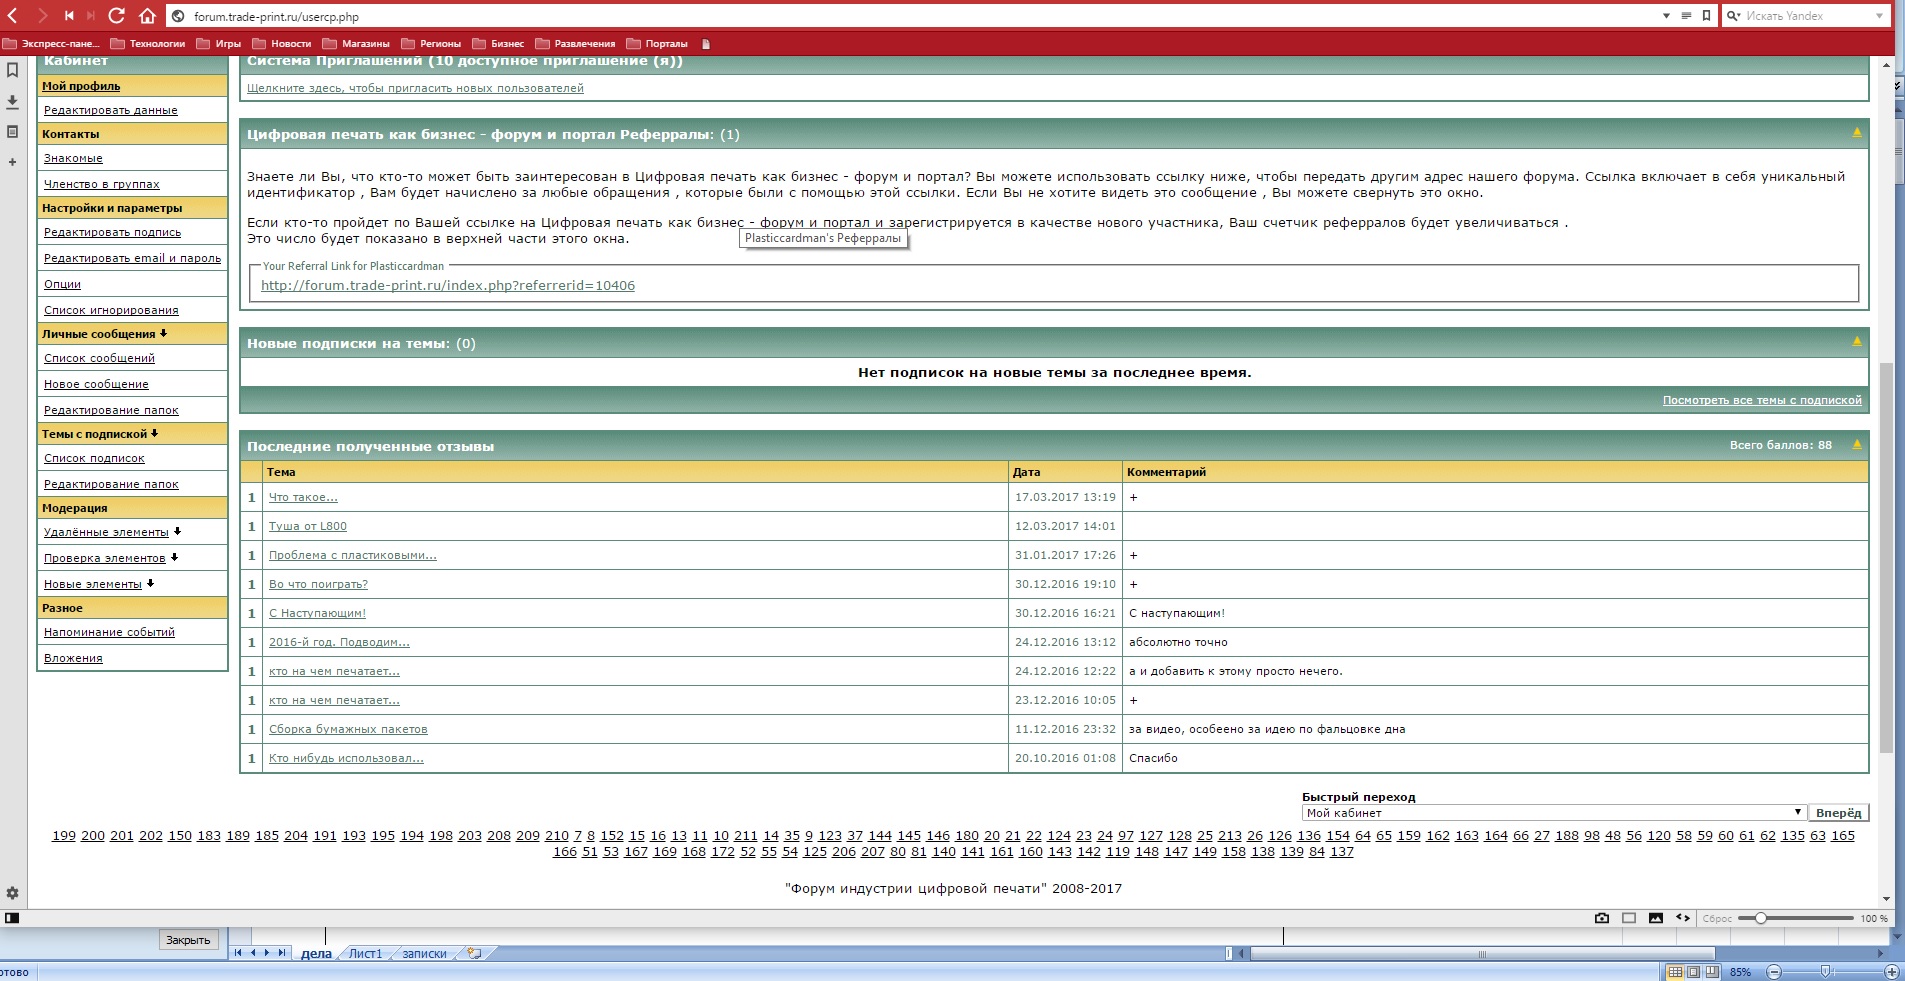Adjust the Excel zoom slider handle

pyautogui.click(x=1826, y=972)
